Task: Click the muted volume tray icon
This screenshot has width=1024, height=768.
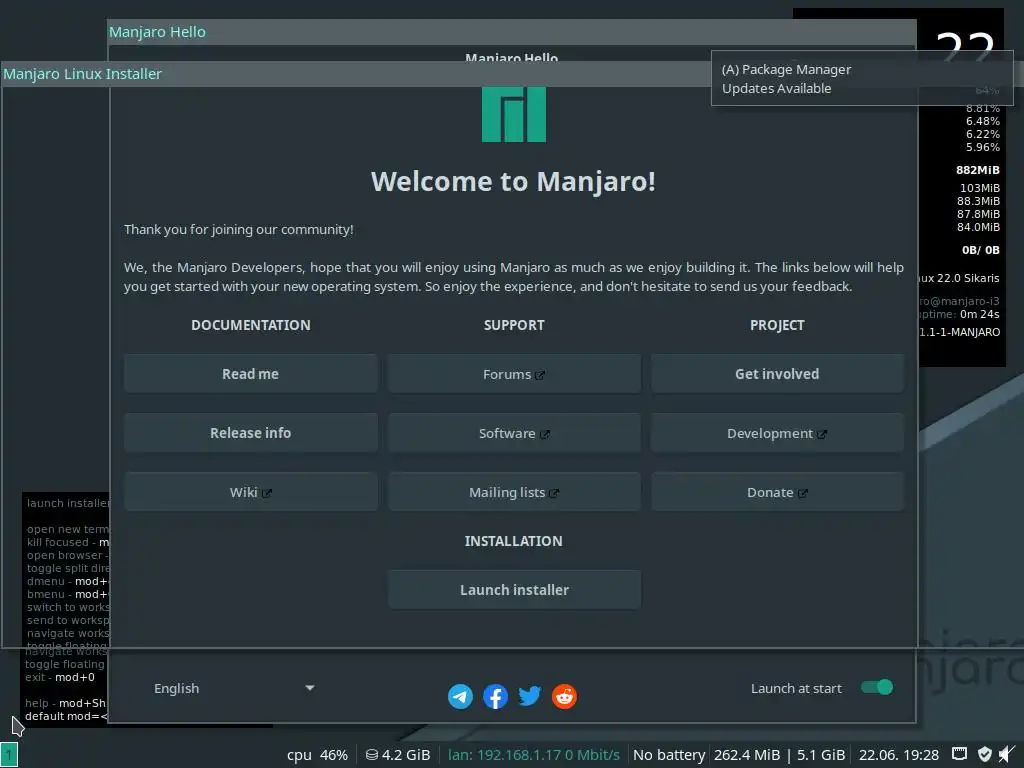Action: tap(1007, 754)
